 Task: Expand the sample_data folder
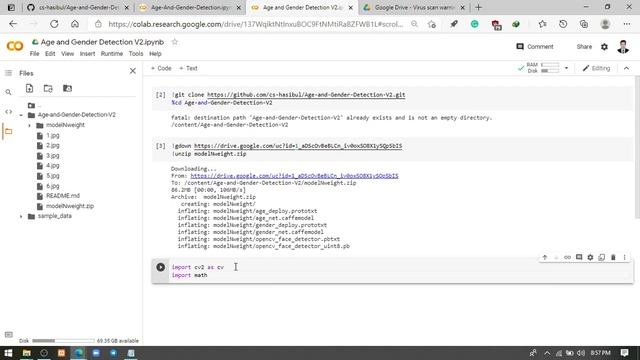pyautogui.click(x=21, y=216)
